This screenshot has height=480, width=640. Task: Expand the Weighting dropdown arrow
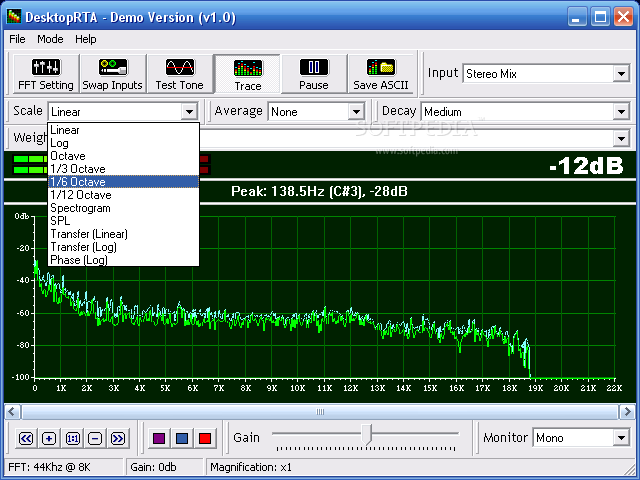[x=621, y=139]
